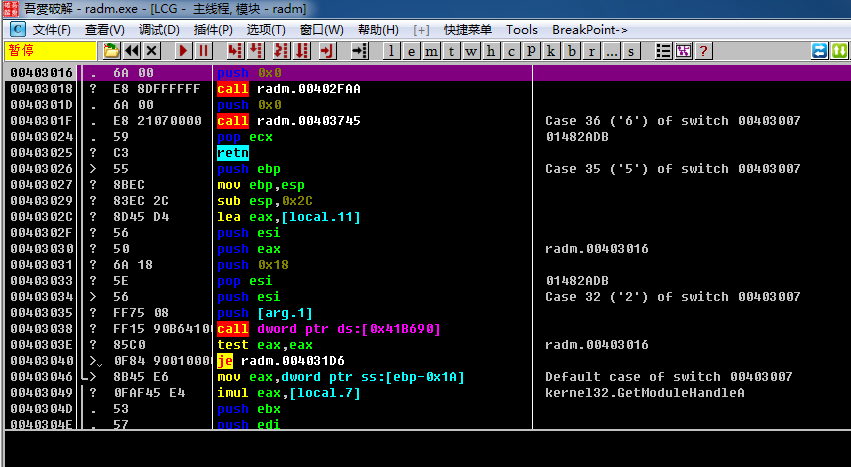Click the yellow 暂停 status field
851x467 pixels.
[x=51, y=51]
